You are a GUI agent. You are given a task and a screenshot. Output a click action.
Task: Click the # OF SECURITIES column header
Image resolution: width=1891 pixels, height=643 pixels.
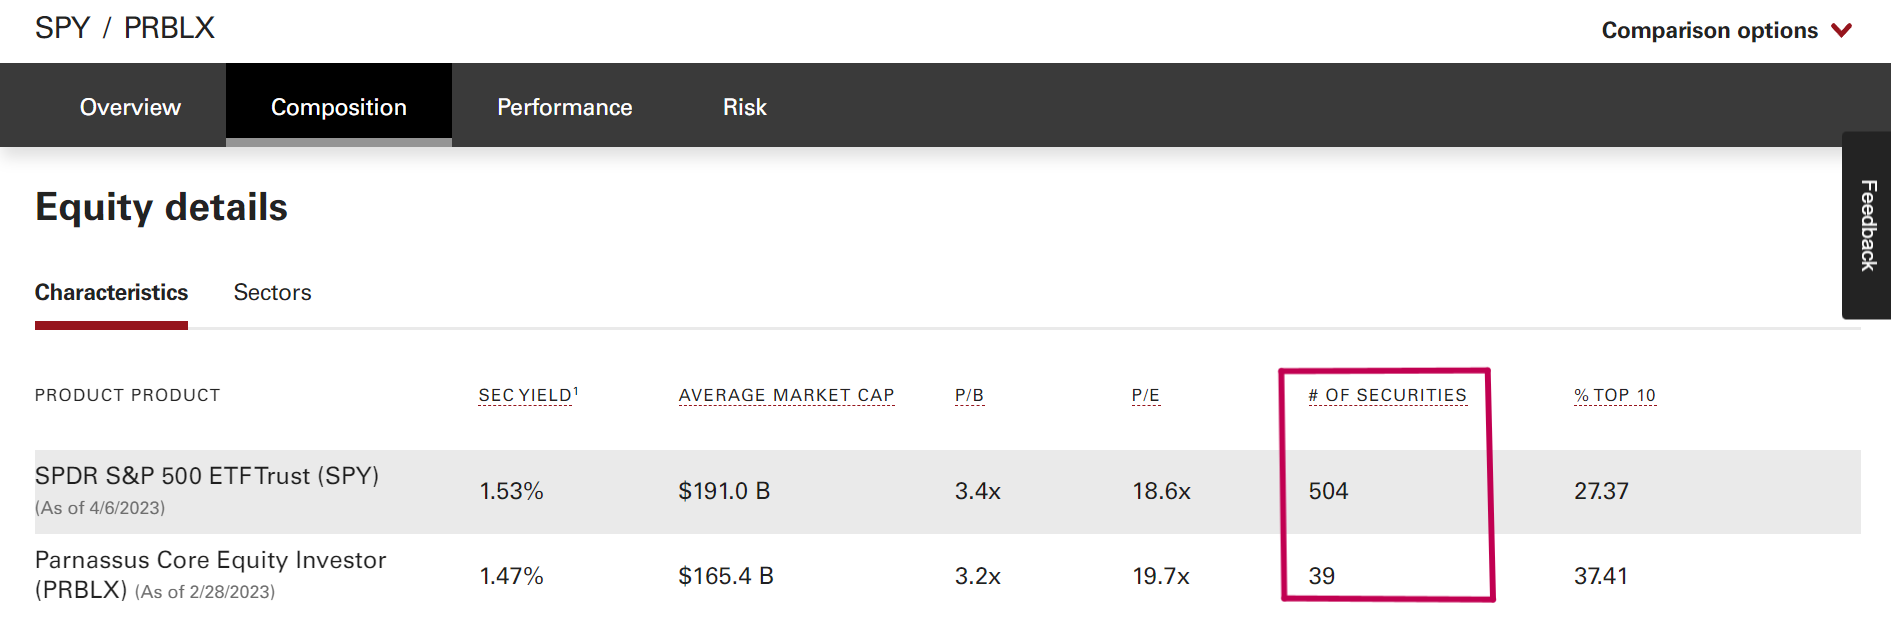pos(1387,396)
